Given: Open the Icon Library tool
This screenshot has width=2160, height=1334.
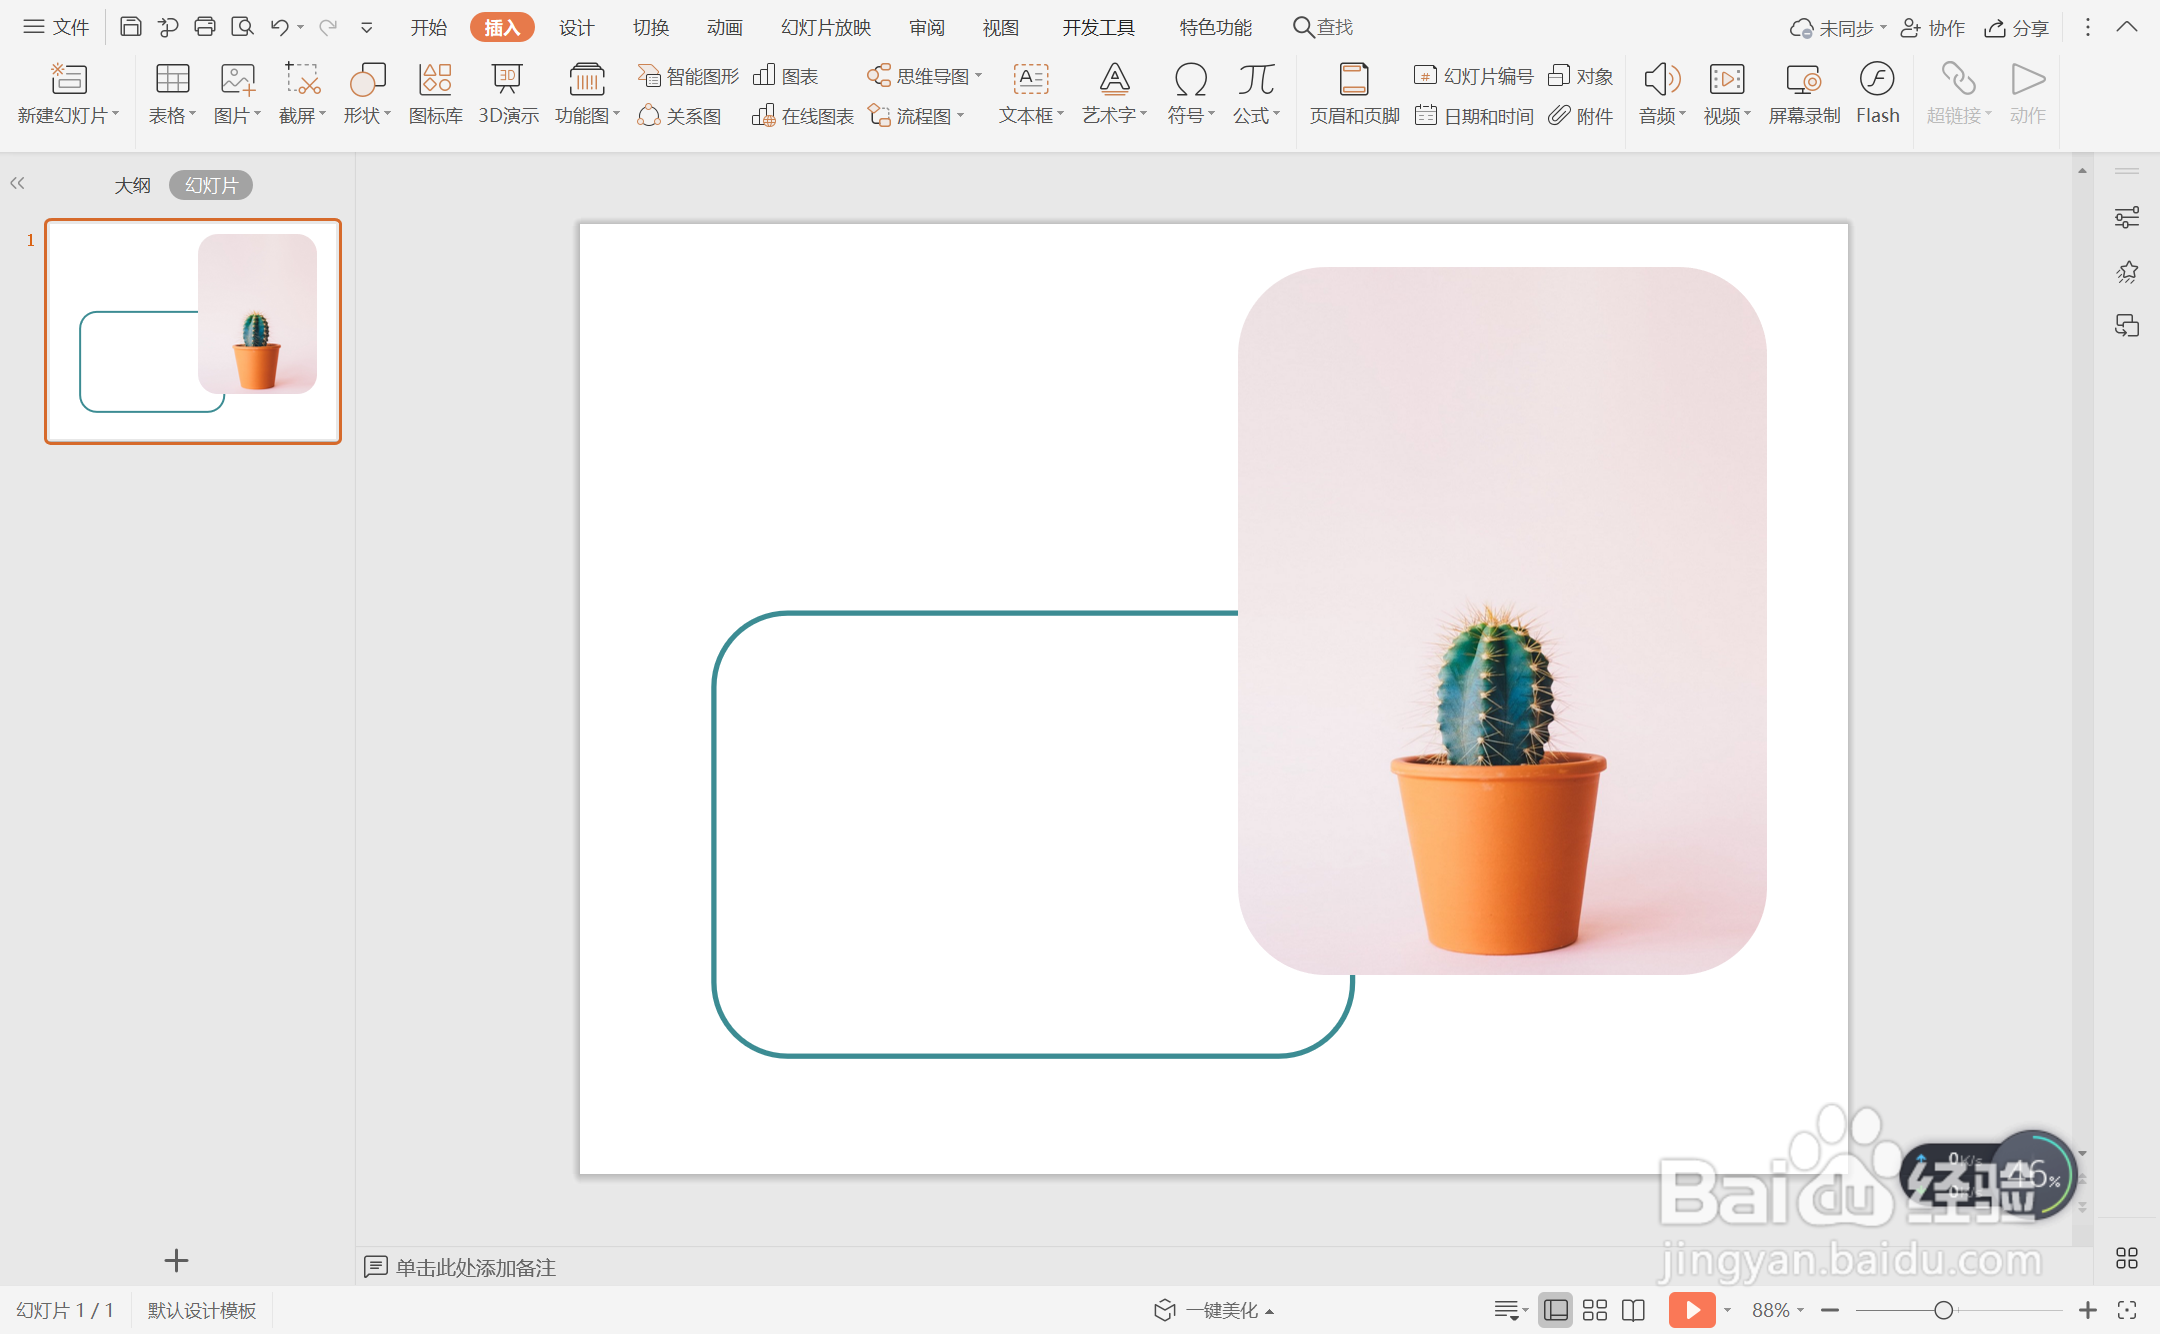Looking at the screenshot, I should pyautogui.click(x=435, y=94).
